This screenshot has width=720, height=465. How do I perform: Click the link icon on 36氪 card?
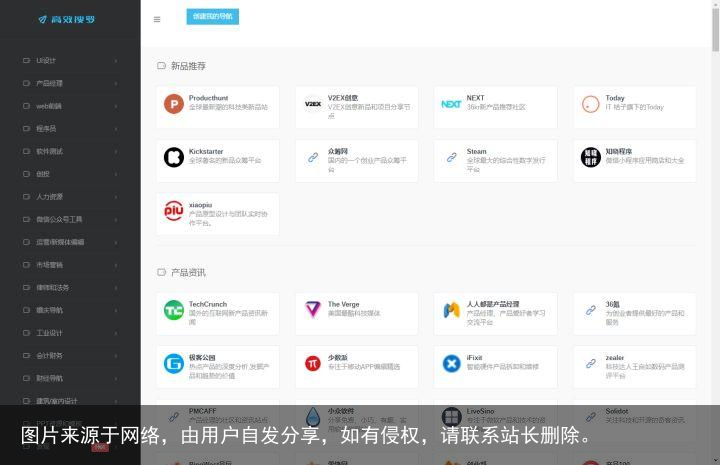coord(591,310)
